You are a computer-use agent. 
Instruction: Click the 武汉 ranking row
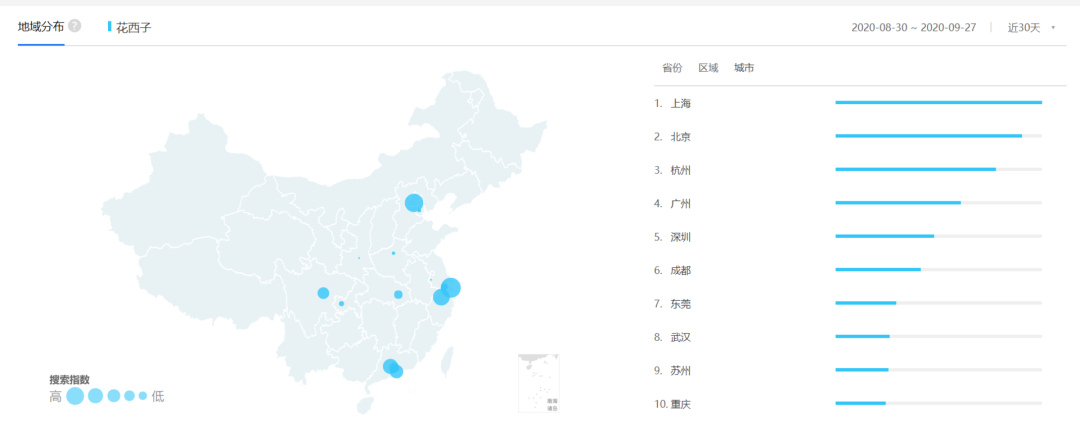[x=849, y=337]
